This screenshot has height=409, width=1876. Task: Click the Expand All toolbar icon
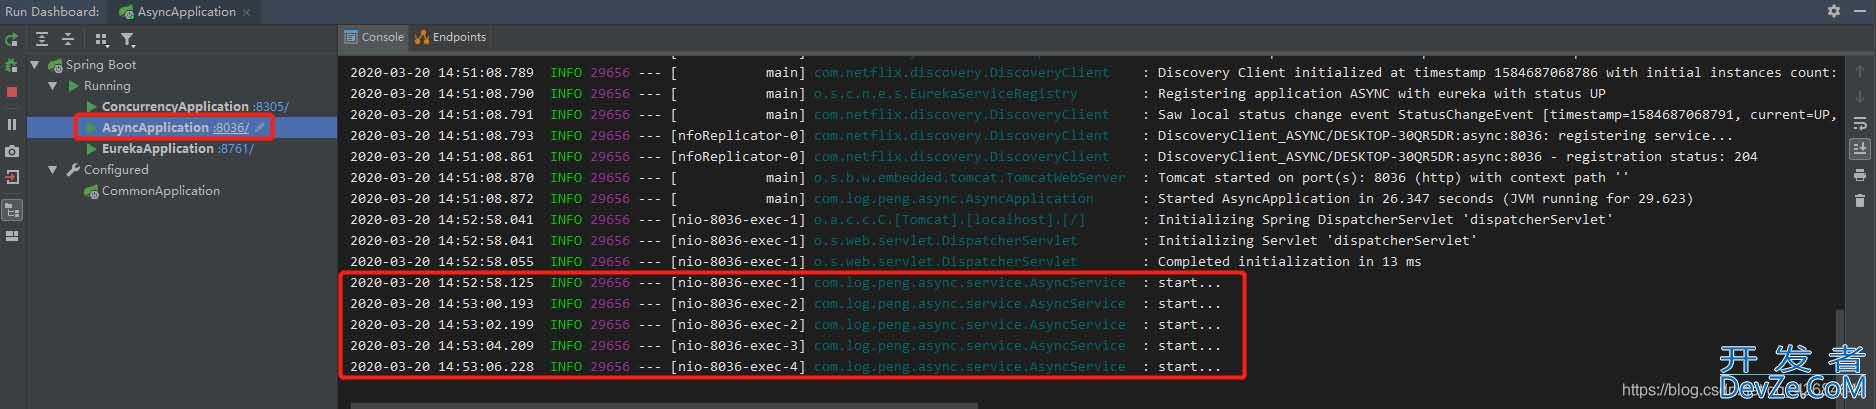tap(42, 39)
